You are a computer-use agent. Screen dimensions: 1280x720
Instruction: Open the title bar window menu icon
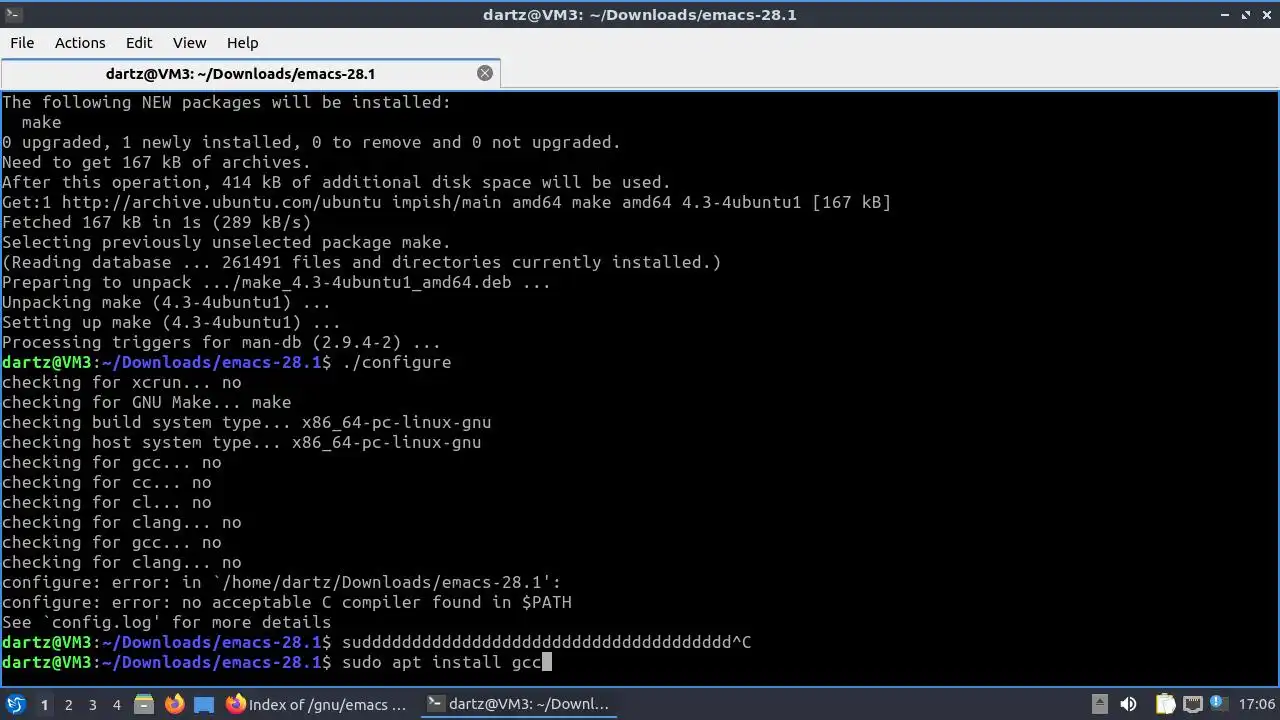(14, 14)
